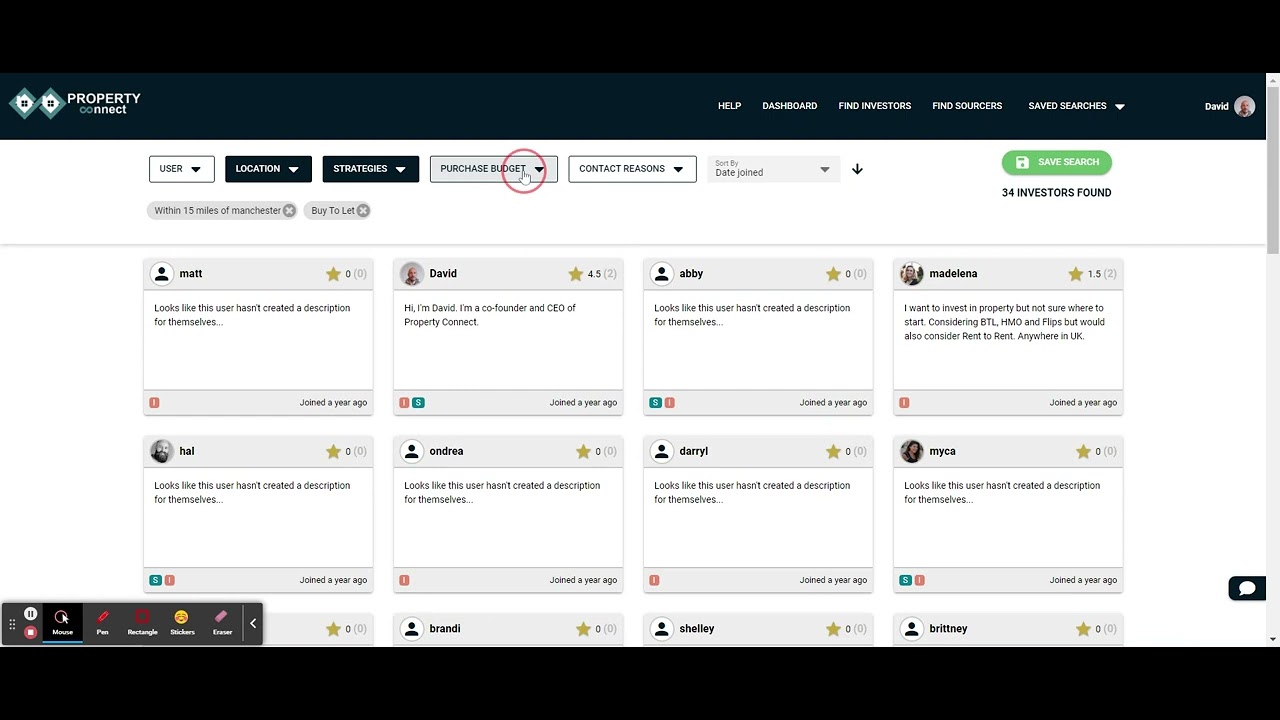
Task: Click '34 INVESTORS FOUND' text
Action: click(1056, 193)
